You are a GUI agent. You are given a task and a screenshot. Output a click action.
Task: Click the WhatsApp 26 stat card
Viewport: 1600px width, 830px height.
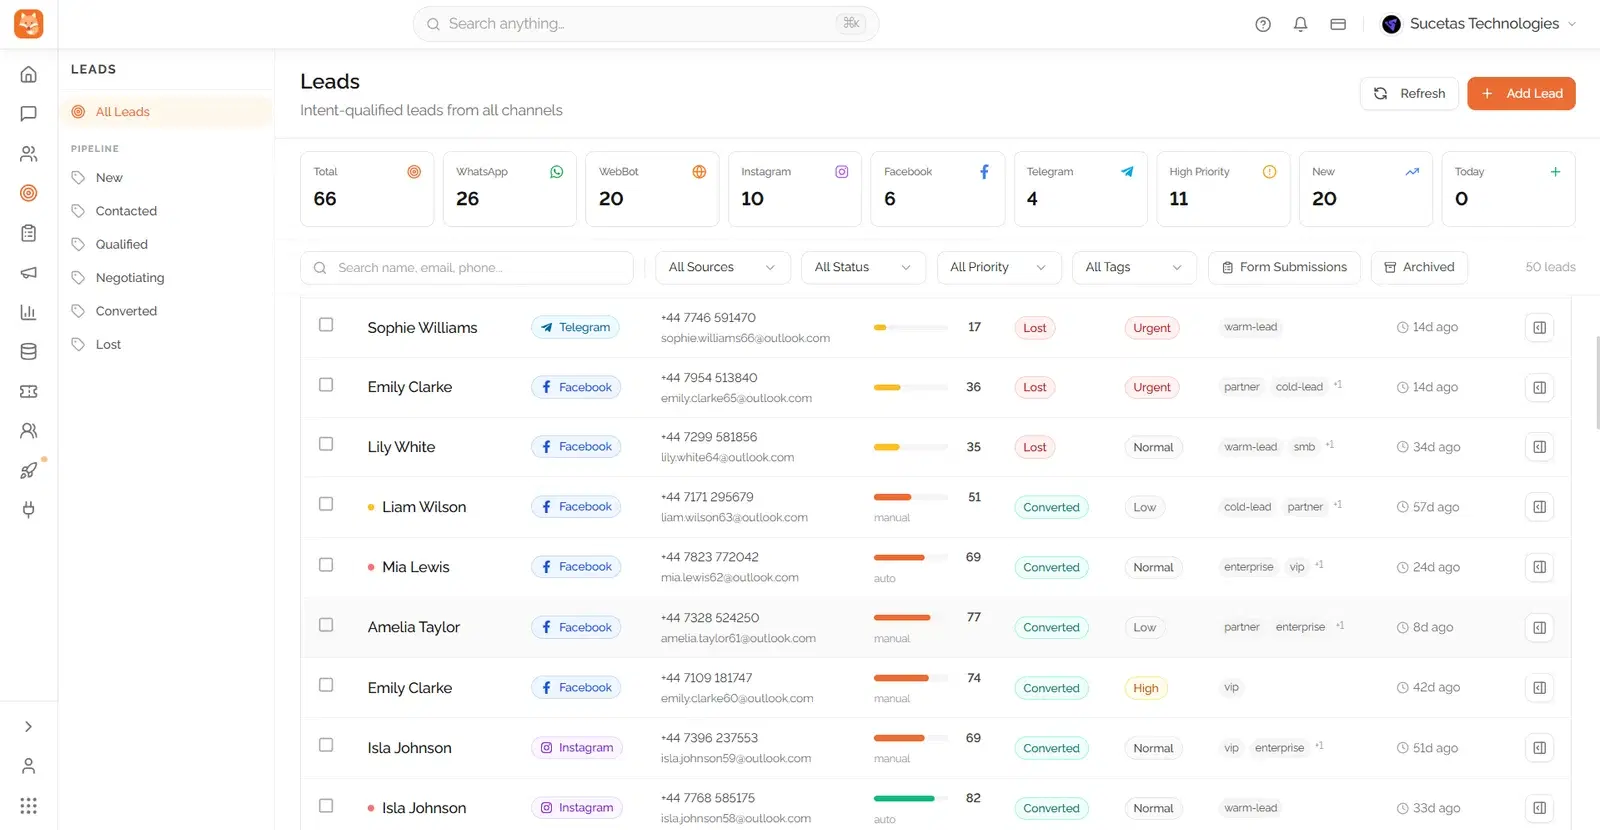point(510,189)
